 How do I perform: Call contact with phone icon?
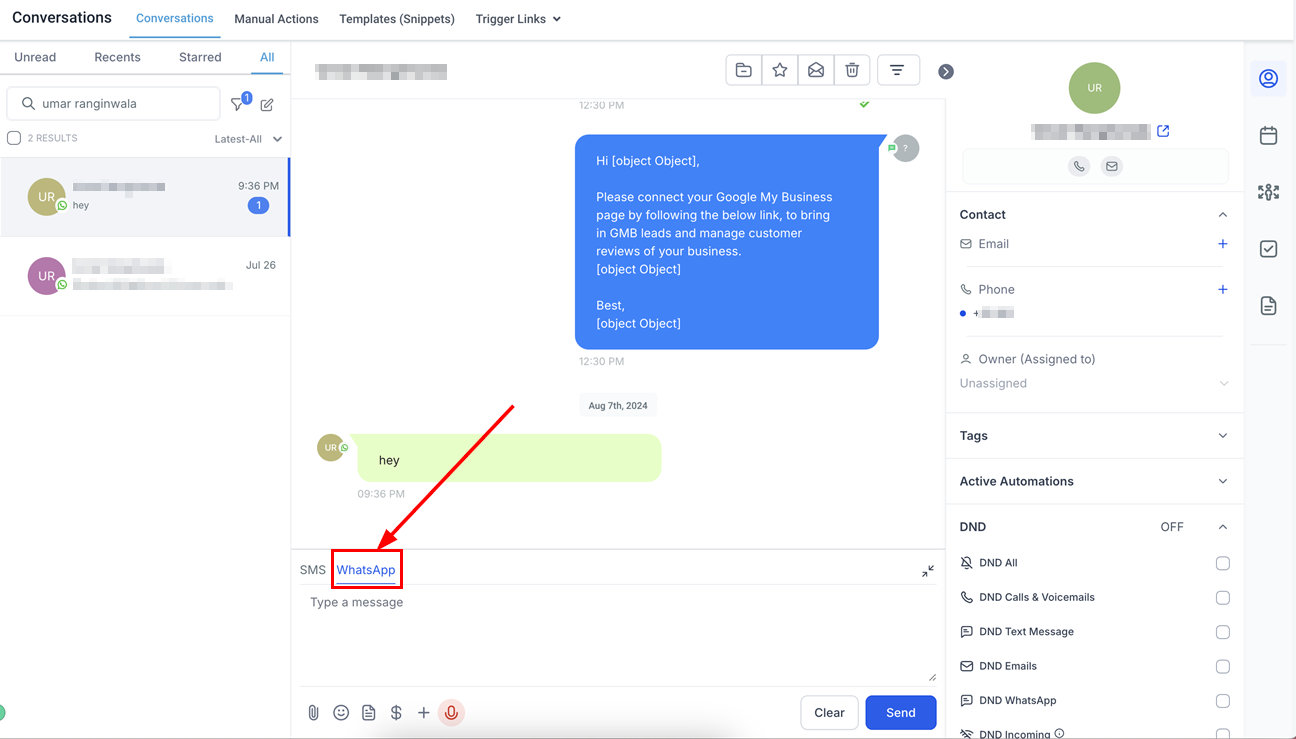pyautogui.click(x=1079, y=166)
